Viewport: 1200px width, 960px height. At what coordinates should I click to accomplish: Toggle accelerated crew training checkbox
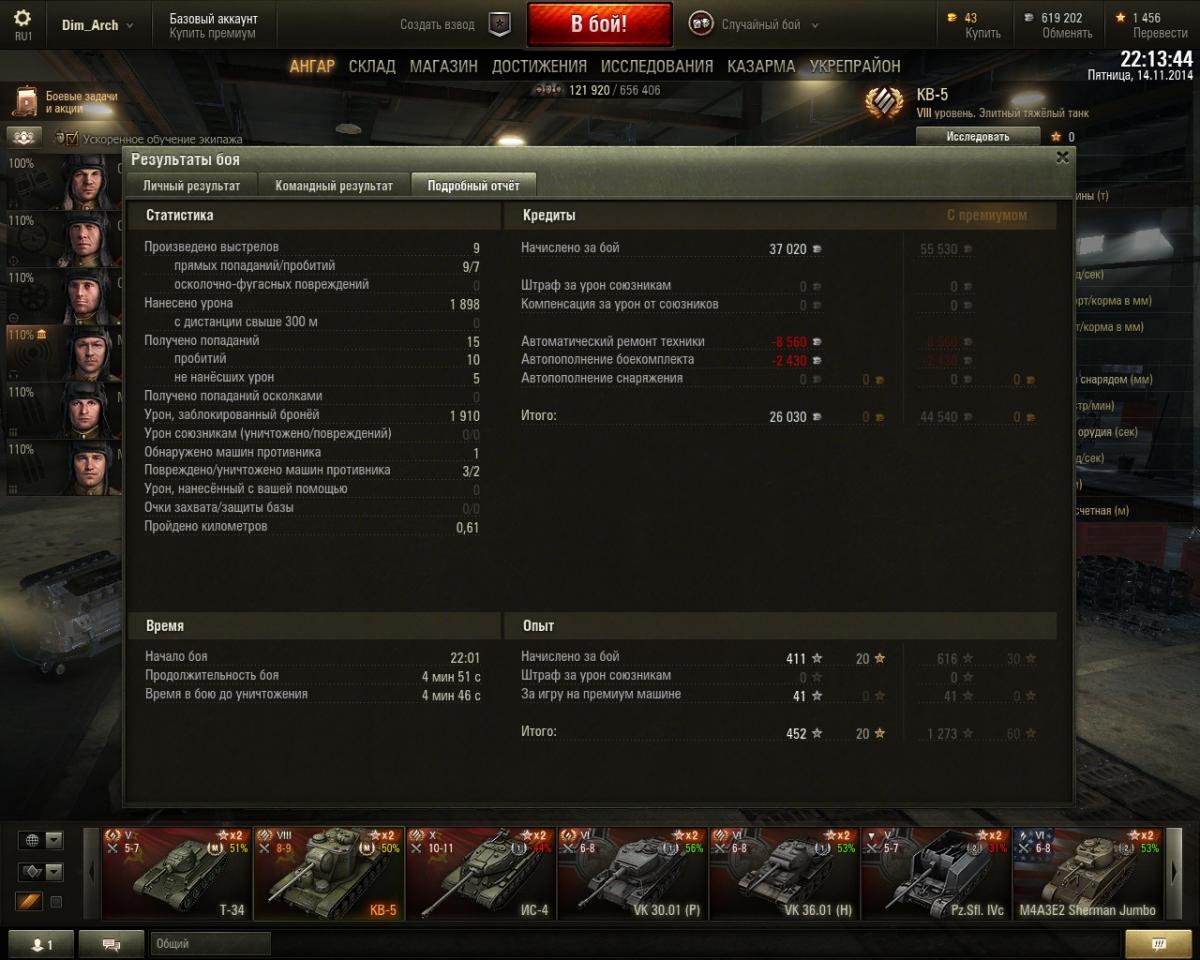tap(72, 139)
